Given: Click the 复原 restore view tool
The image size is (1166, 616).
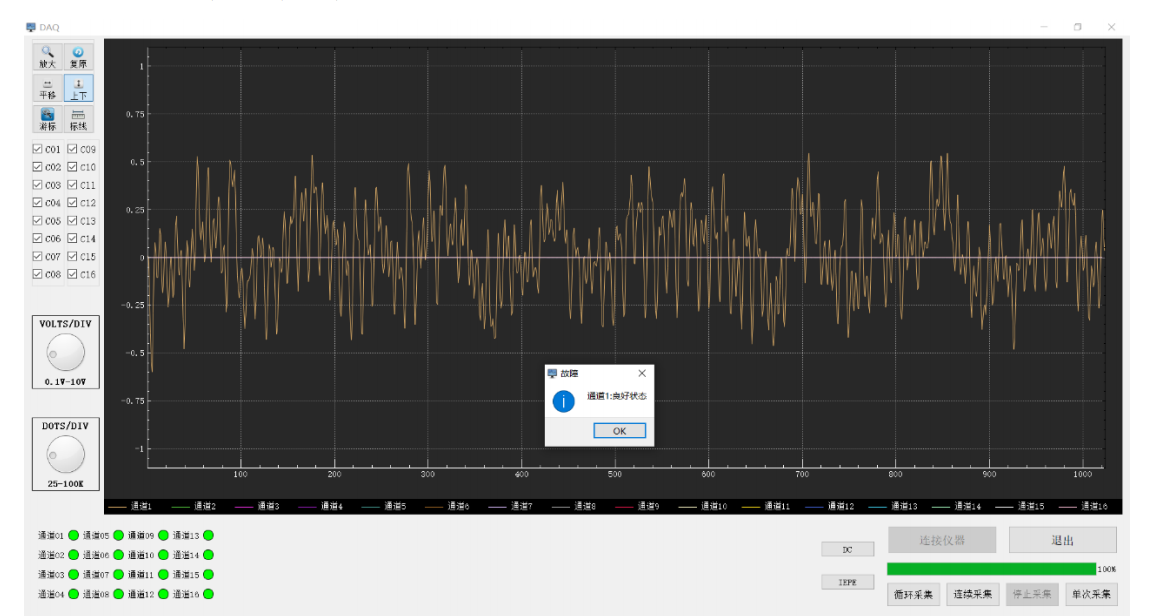Looking at the screenshot, I should [x=78, y=57].
